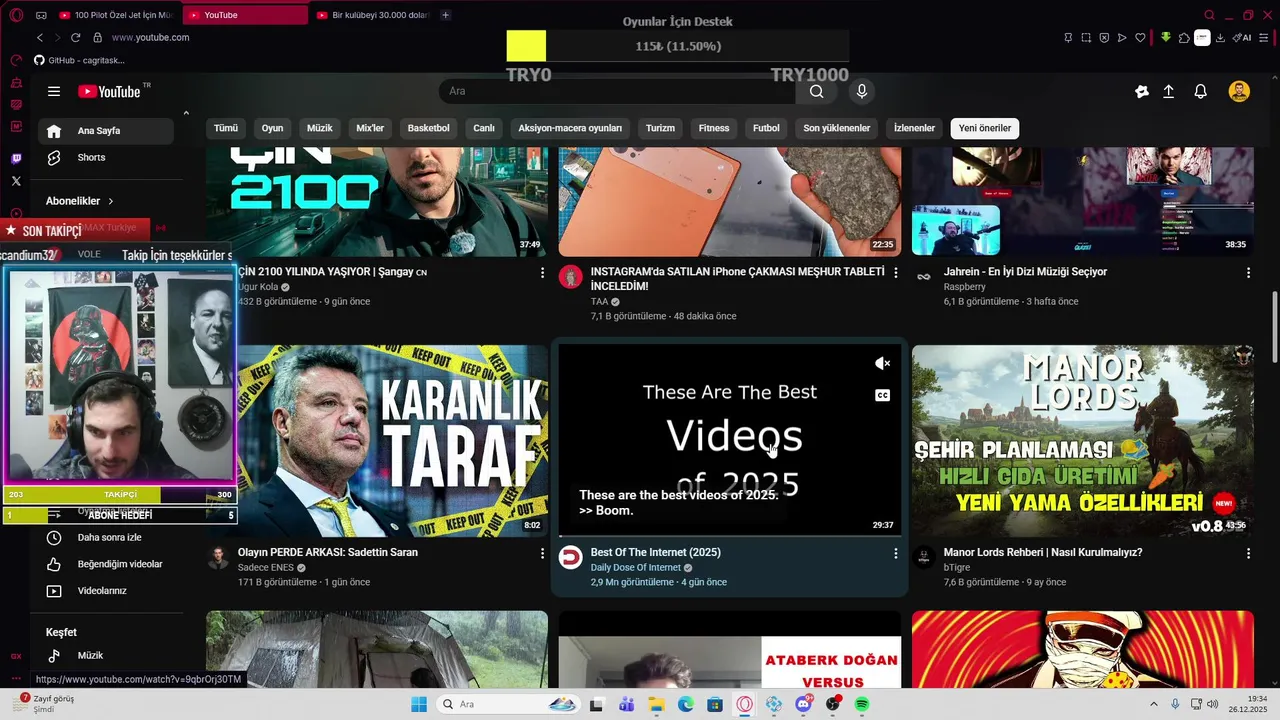Open Shorts in sidebar
The image size is (1280, 720).
[x=106, y=158]
